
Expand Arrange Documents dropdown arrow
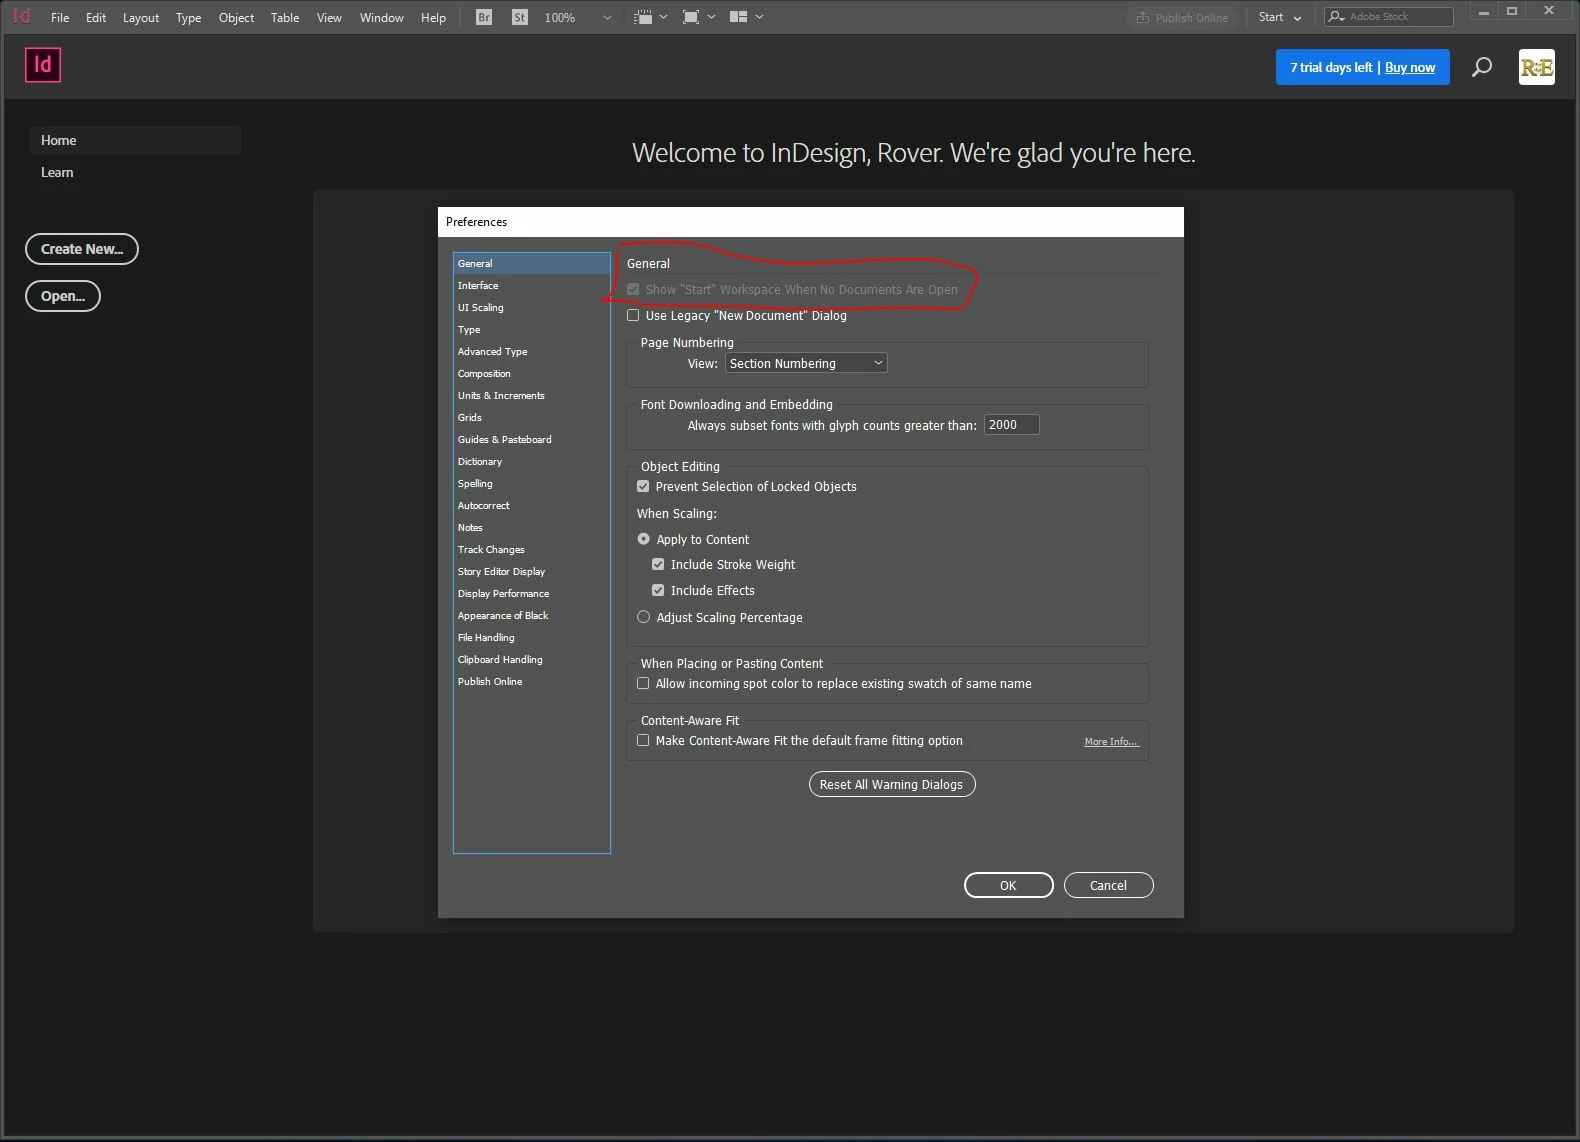pos(760,17)
